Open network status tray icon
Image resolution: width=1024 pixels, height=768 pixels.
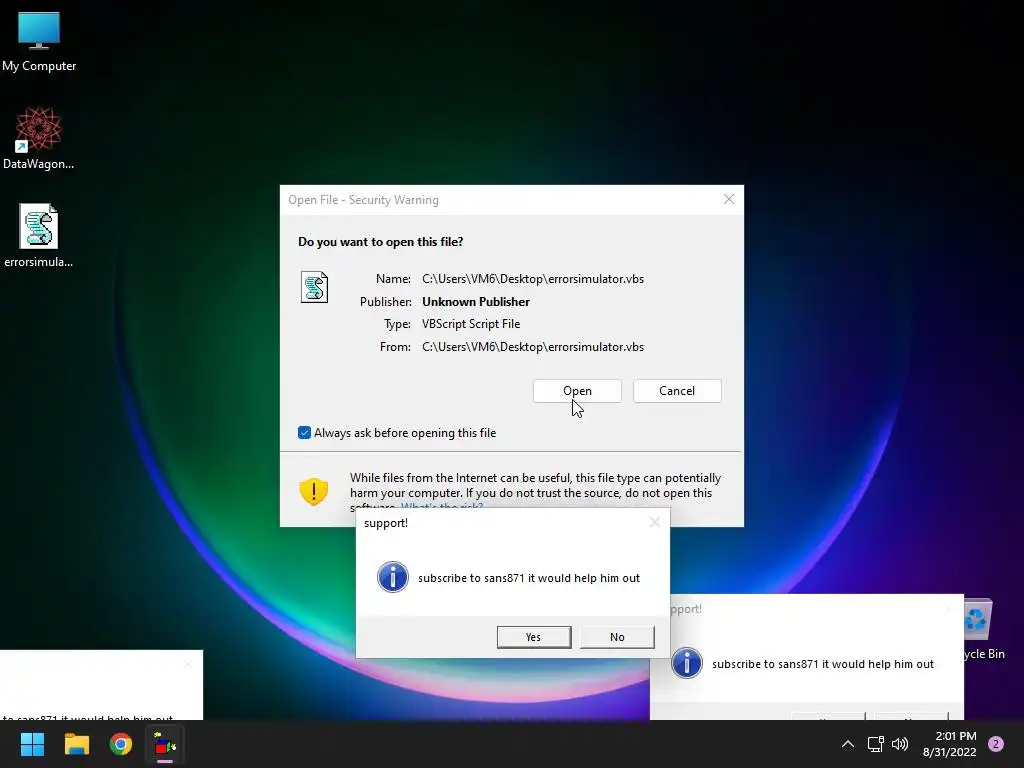tap(876, 744)
